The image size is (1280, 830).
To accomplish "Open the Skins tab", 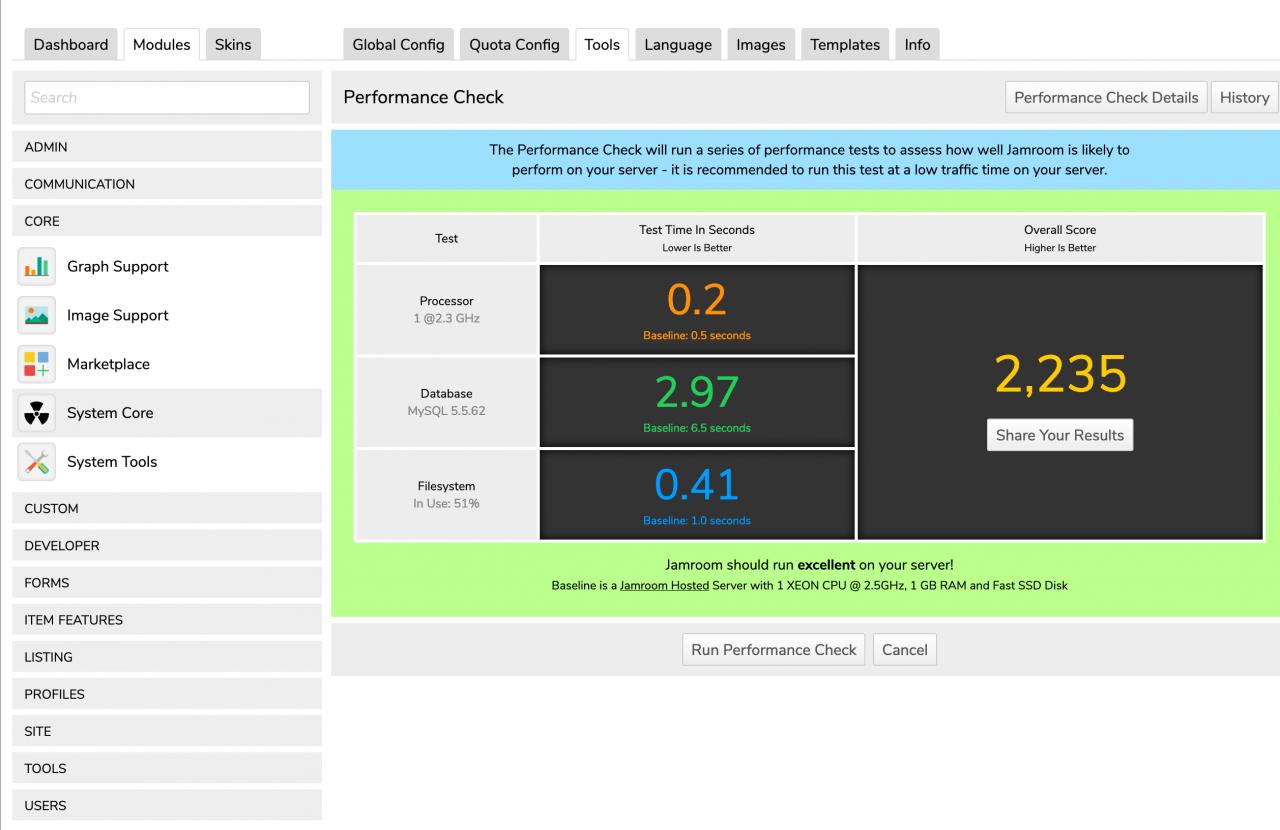I will (233, 45).
